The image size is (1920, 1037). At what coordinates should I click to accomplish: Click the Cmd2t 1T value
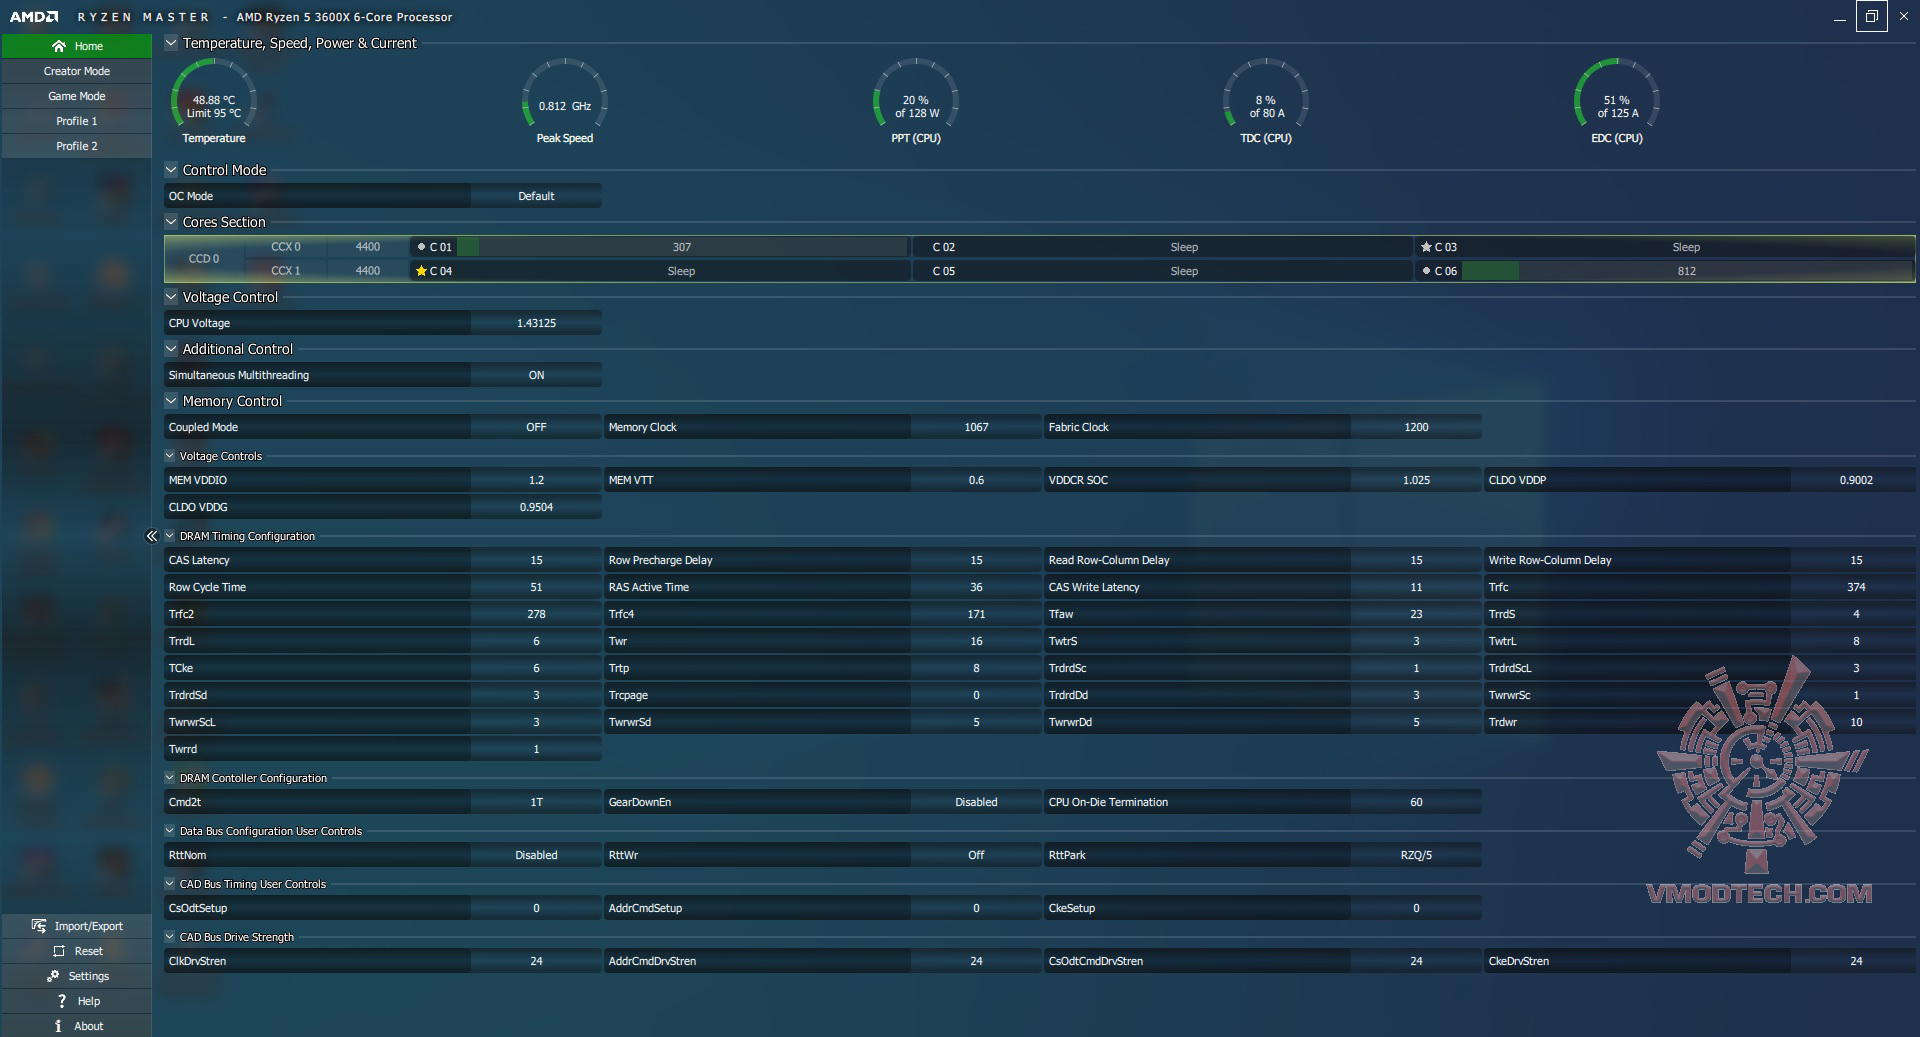coord(536,802)
